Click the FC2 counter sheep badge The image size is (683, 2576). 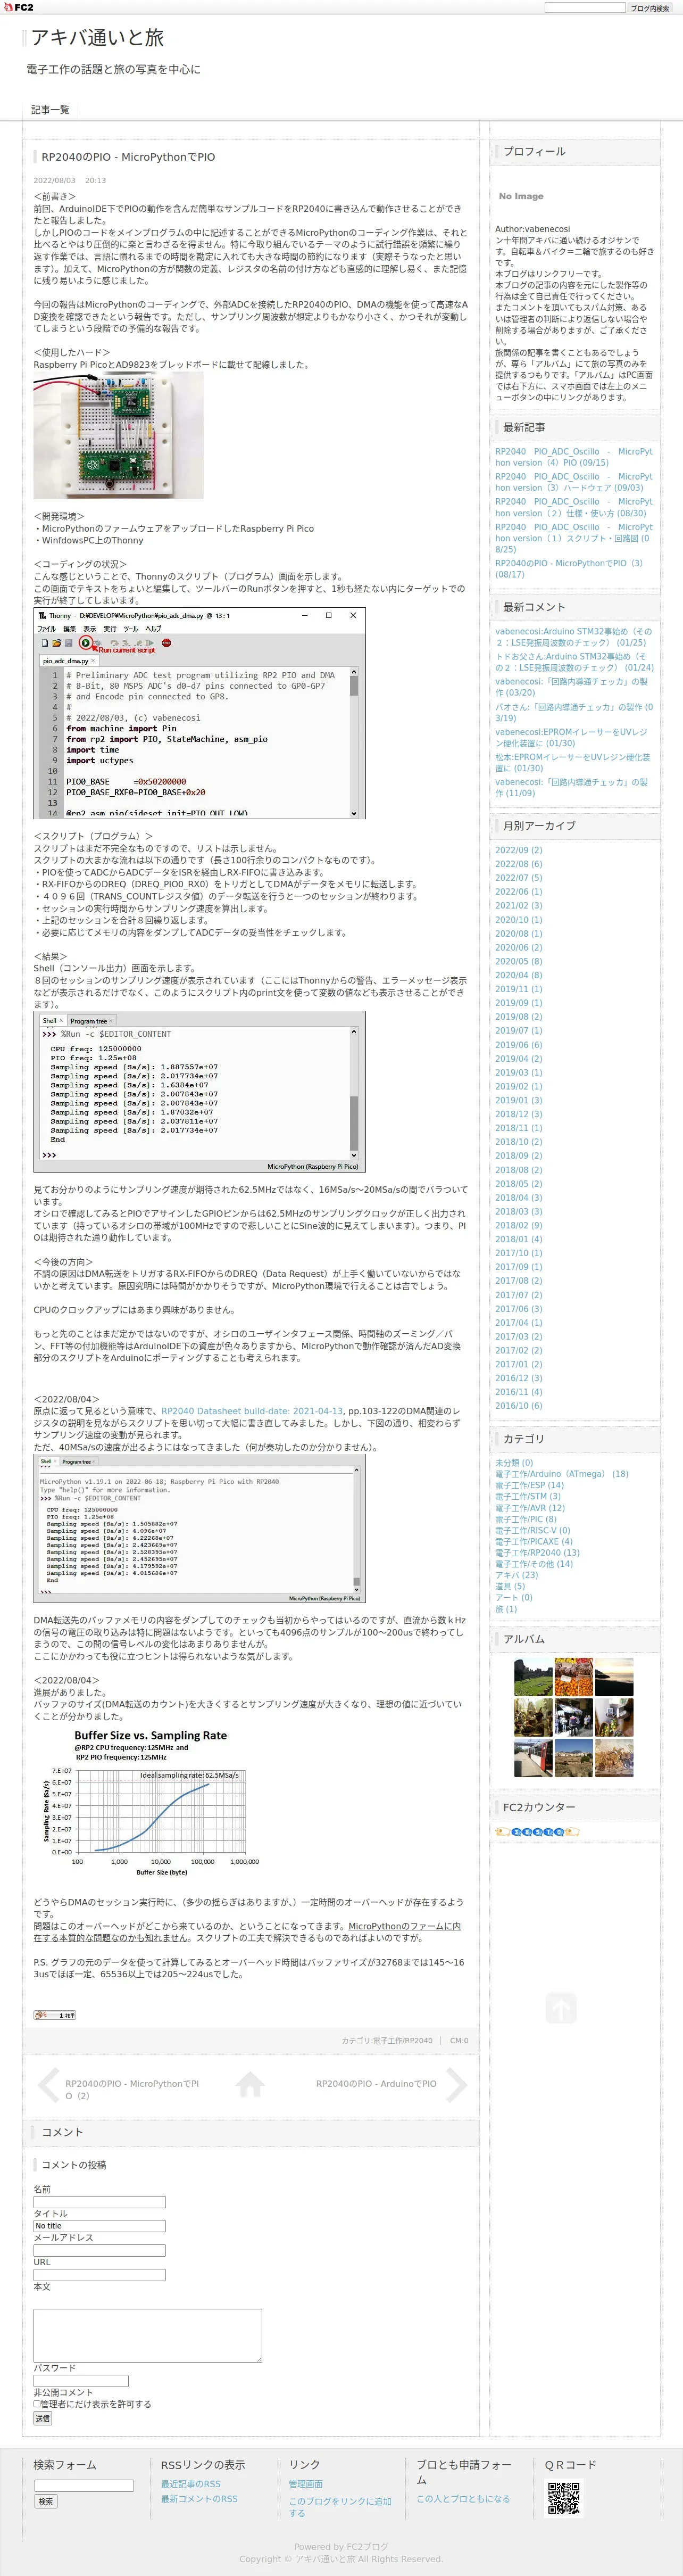pos(538,1832)
